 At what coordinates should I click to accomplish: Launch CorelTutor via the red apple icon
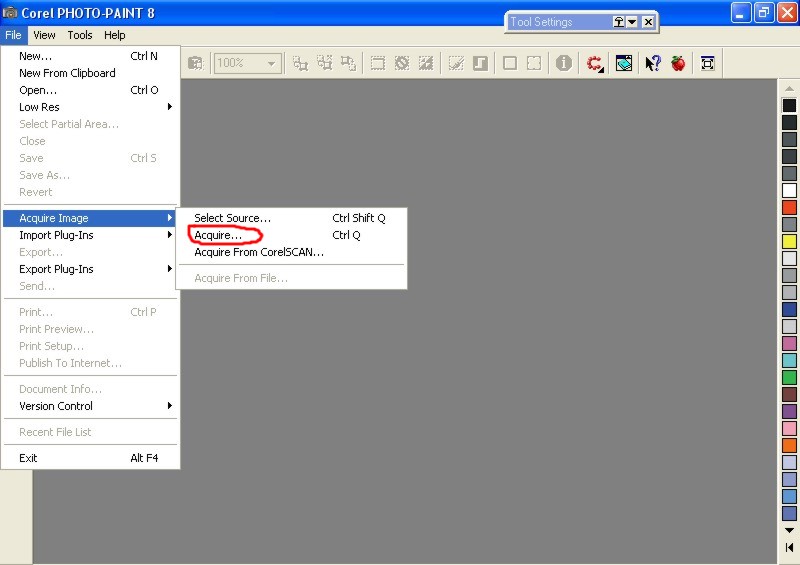(x=678, y=63)
